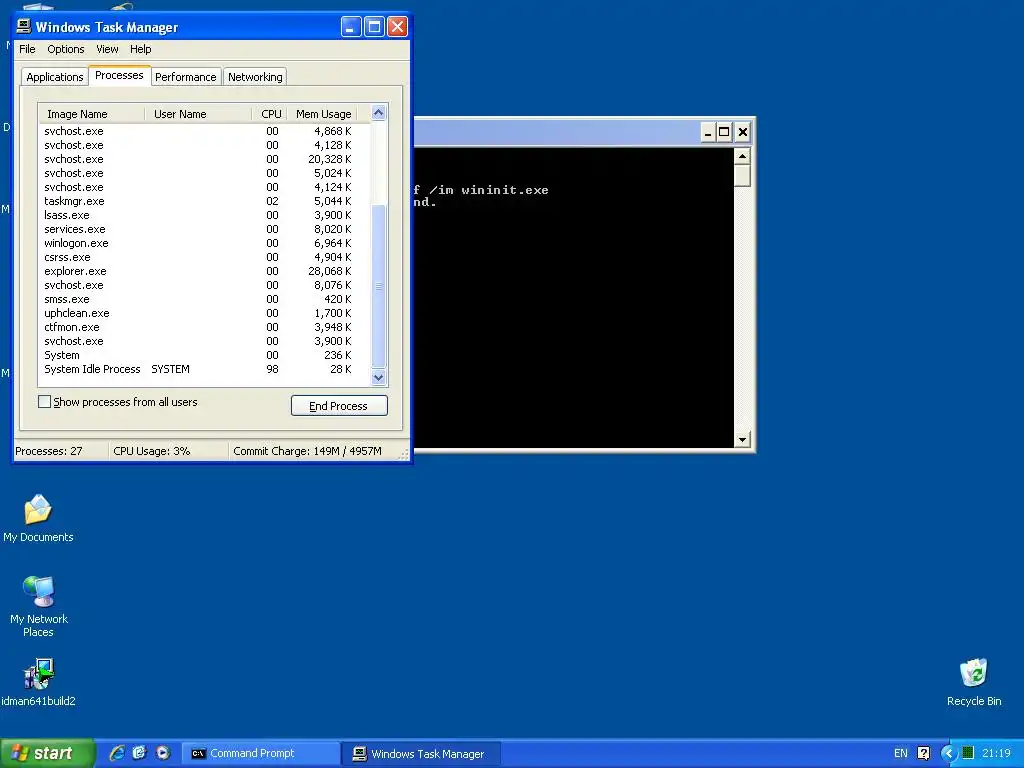Select the uphclean.exe process row

pos(204,313)
